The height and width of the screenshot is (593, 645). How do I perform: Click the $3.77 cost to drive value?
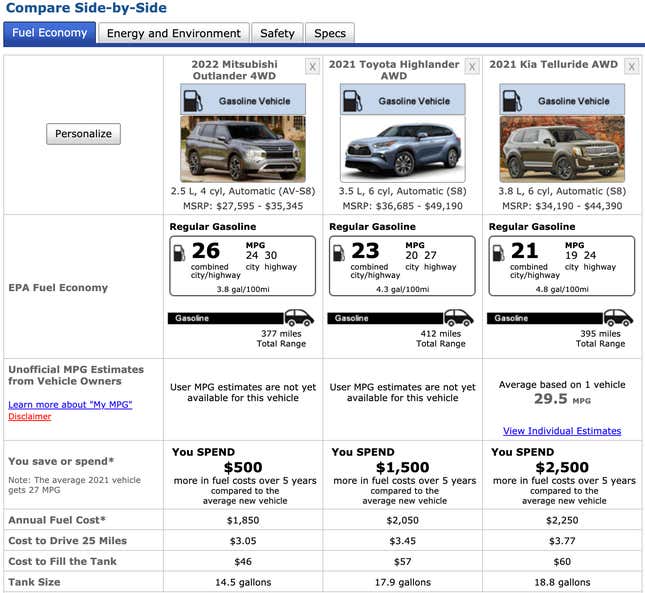point(562,541)
